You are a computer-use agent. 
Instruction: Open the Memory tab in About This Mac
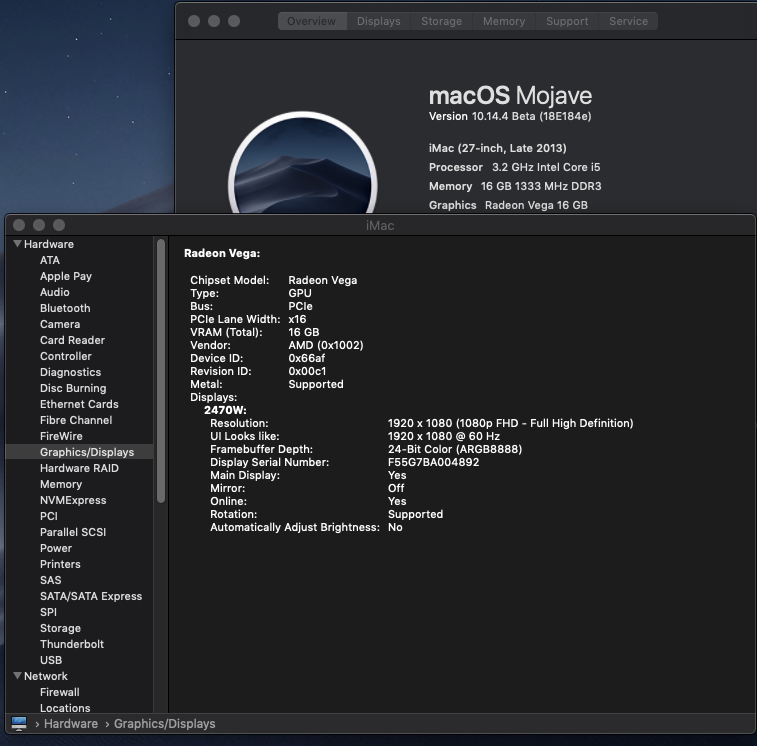click(503, 21)
